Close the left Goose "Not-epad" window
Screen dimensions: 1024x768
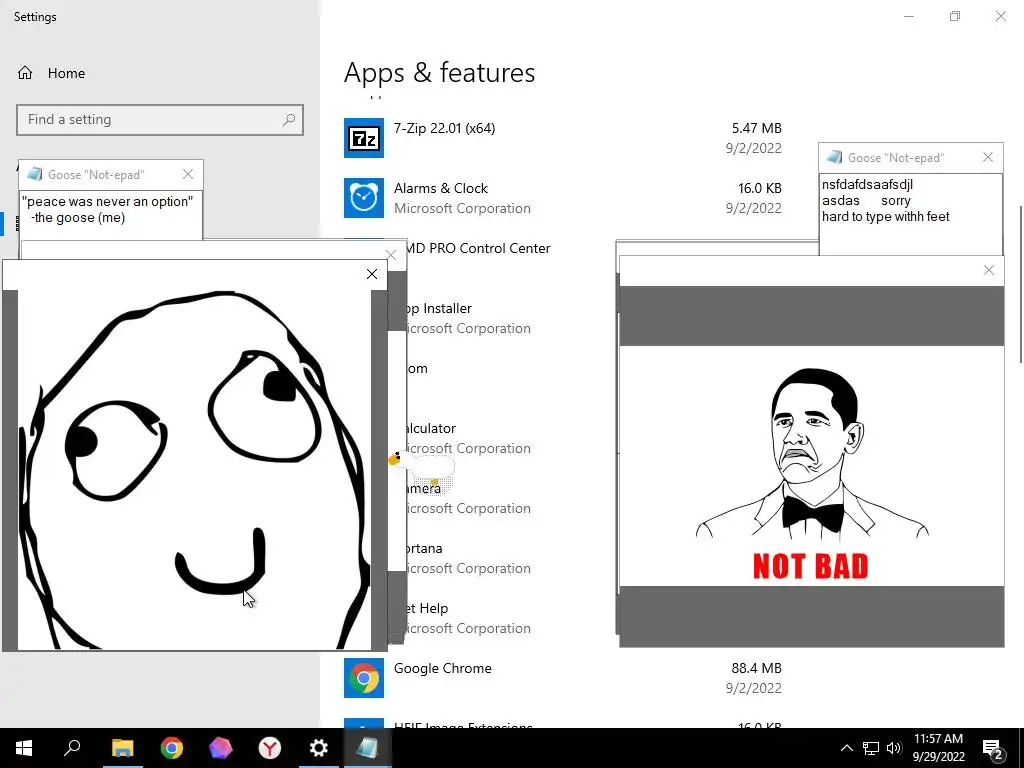(x=188, y=174)
